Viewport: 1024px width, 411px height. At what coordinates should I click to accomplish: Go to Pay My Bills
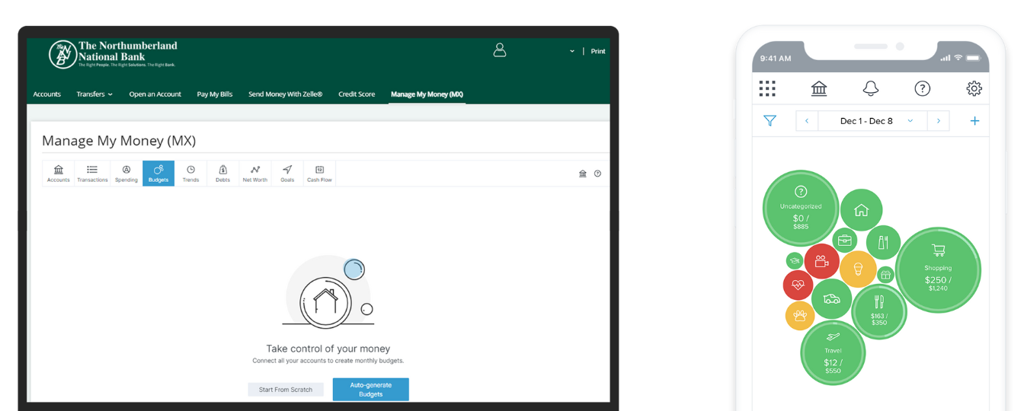tap(215, 94)
